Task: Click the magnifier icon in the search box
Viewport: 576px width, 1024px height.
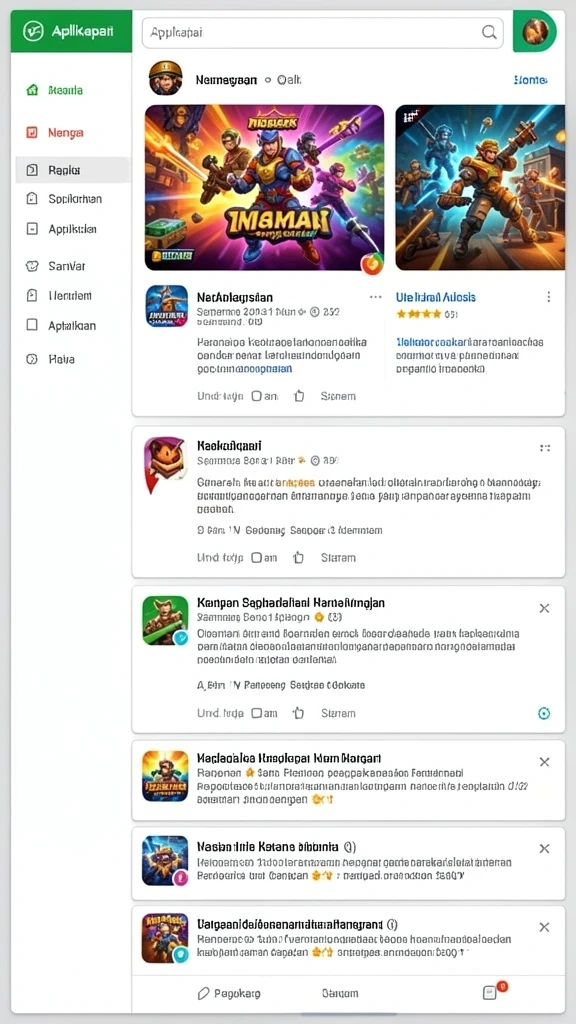Action: 488,32
